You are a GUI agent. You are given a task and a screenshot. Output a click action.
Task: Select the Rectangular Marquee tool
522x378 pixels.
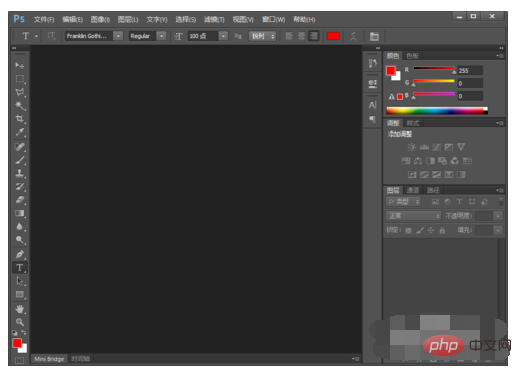(x=20, y=79)
